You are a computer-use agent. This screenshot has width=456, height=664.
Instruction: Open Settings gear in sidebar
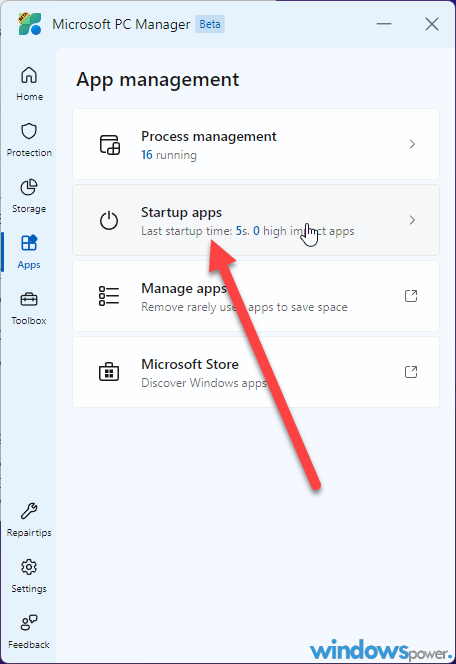pyautogui.click(x=29, y=575)
